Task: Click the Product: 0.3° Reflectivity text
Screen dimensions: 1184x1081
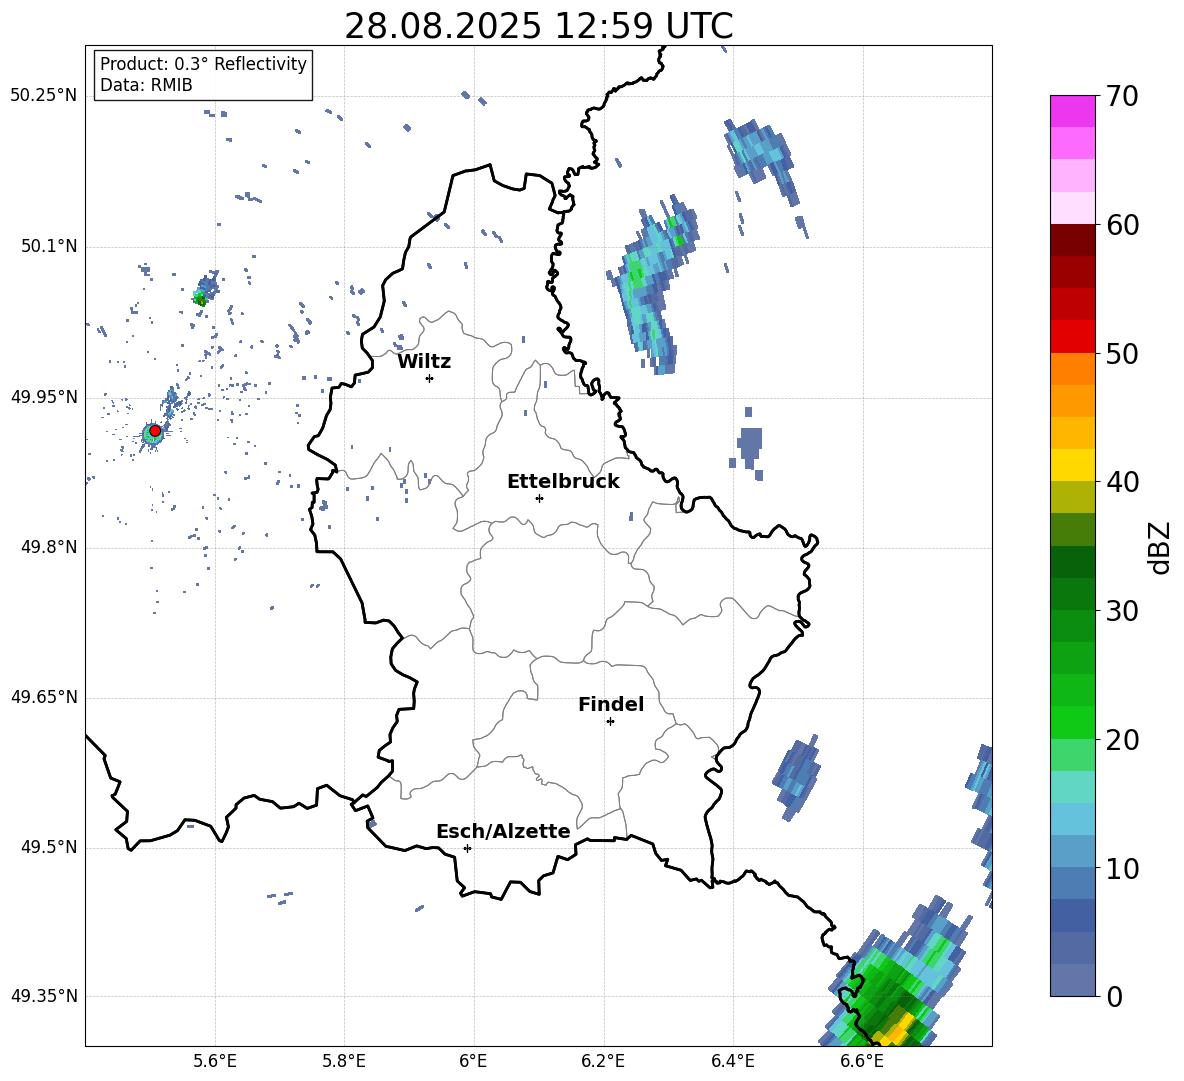Action: pyautogui.click(x=203, y=64)
